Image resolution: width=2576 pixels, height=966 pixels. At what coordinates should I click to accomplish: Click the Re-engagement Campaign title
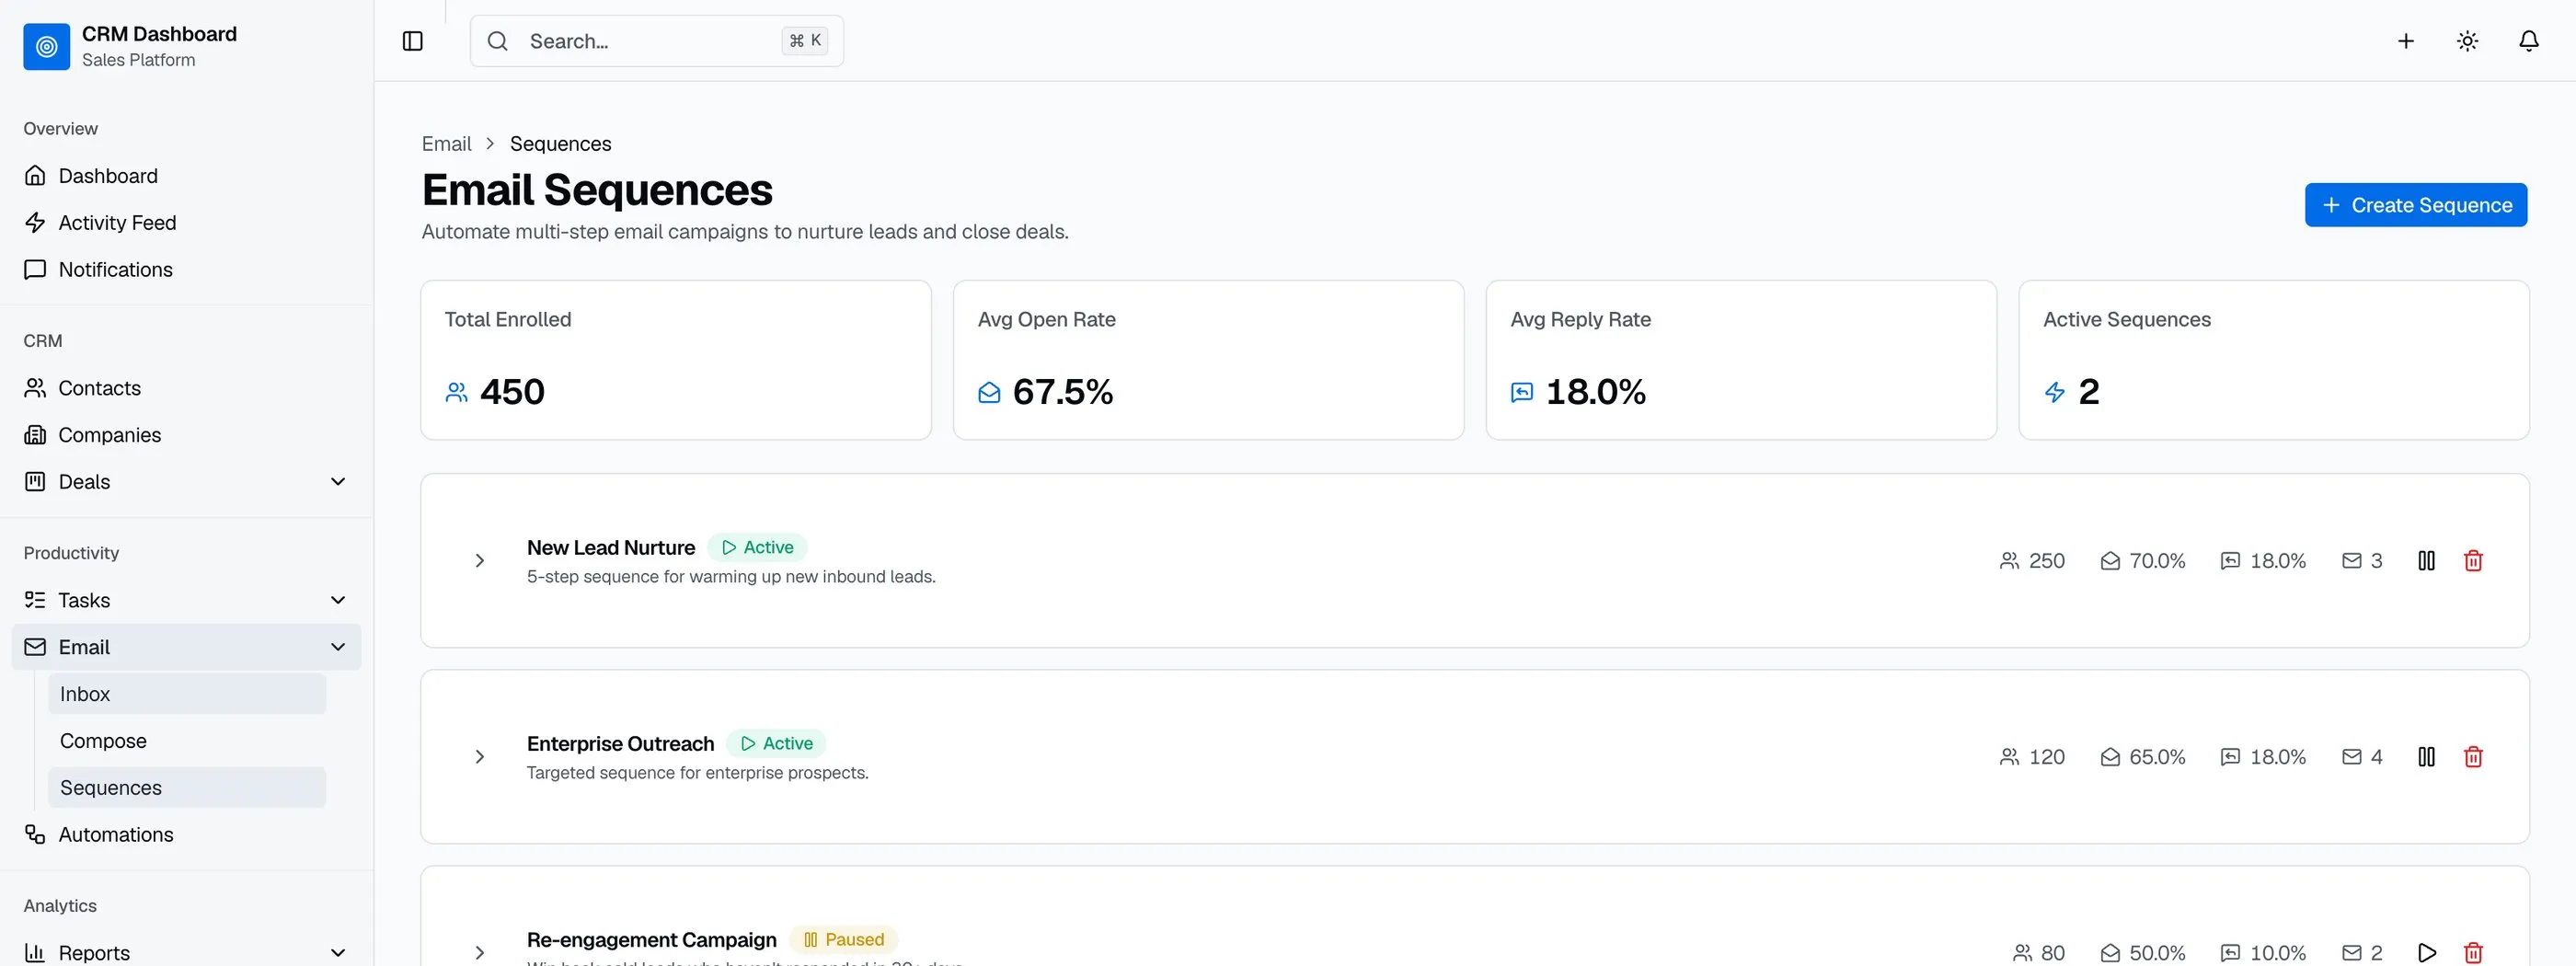(651, 940)
